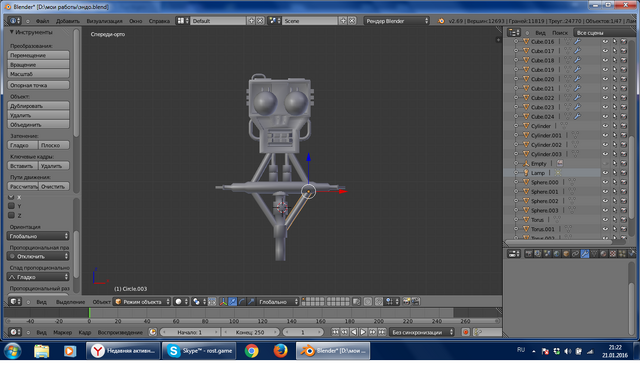Open the Constraints properties tab (chain icon)
Screen dimensions: 640x377
click(x=575, y=254)
